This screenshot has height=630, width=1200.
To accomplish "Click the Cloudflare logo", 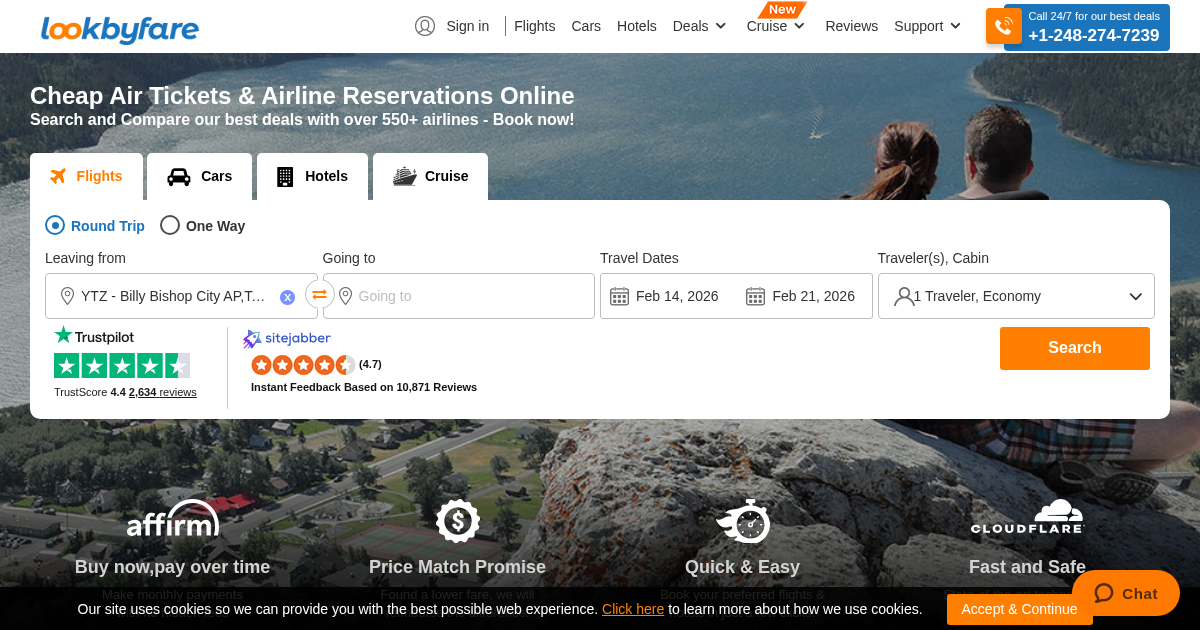I will pos(1027,517).
